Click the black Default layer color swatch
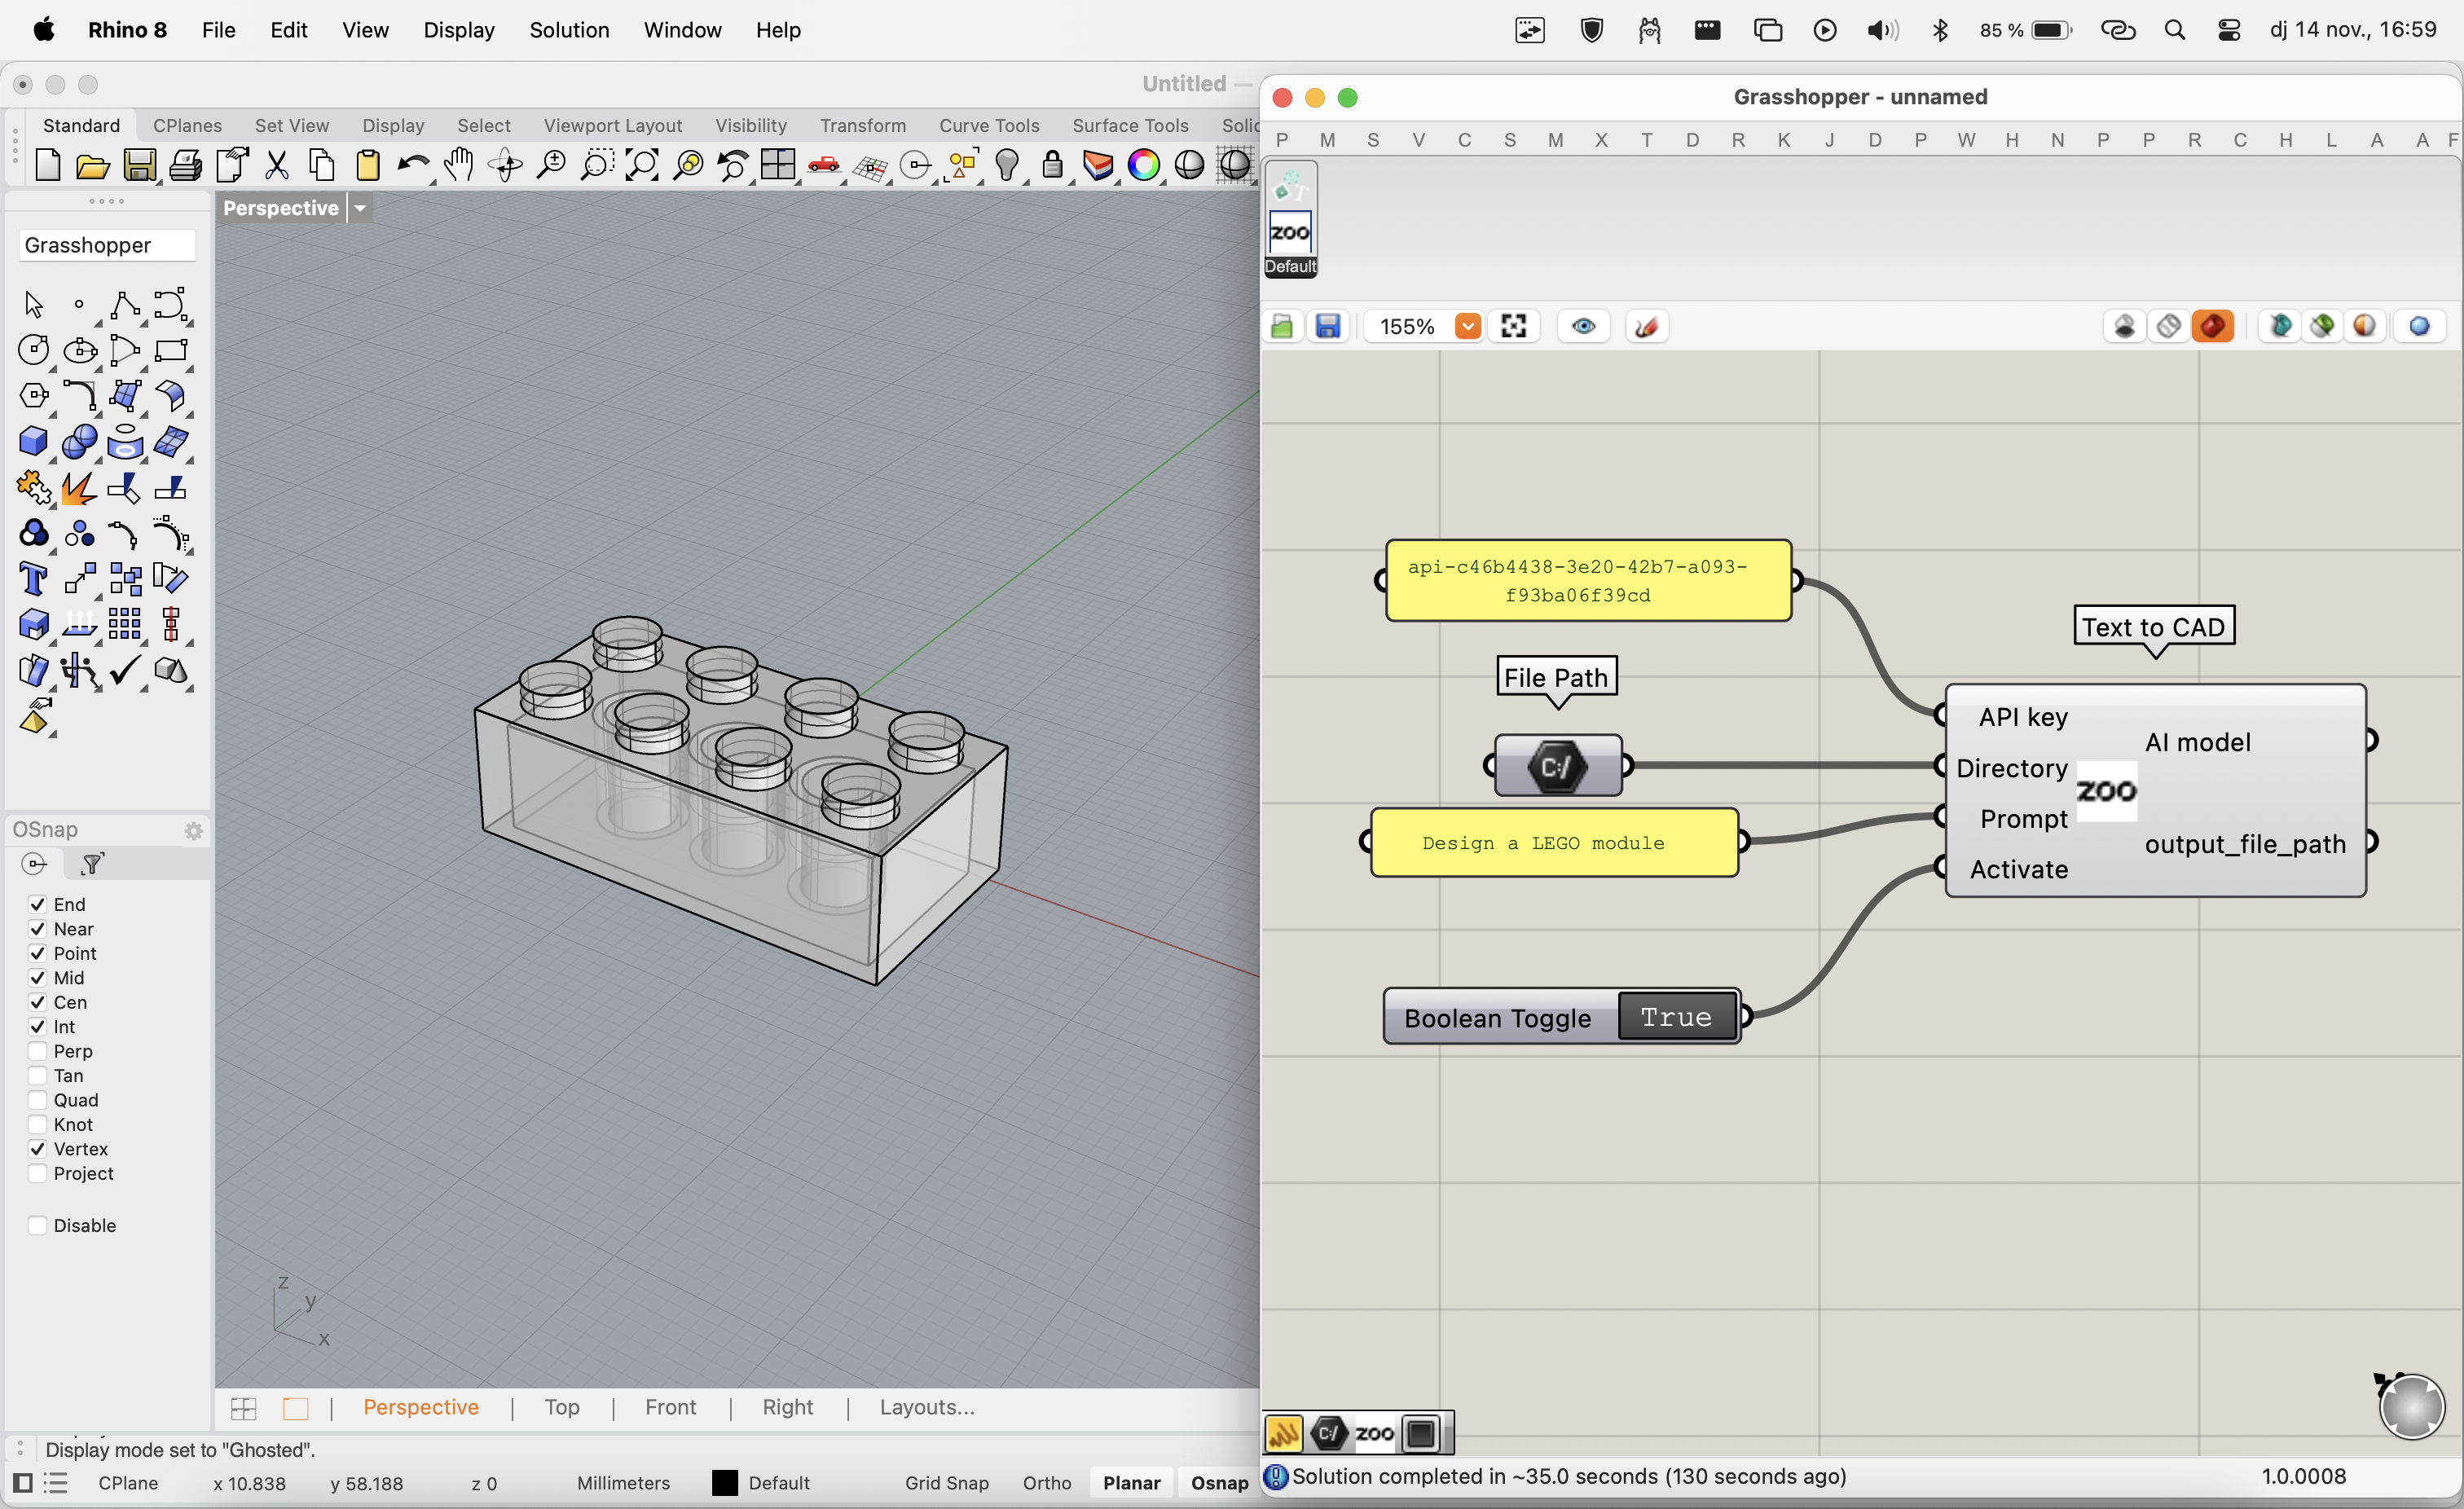Screen dimensions: 2464x1509 coord(724,1483)
